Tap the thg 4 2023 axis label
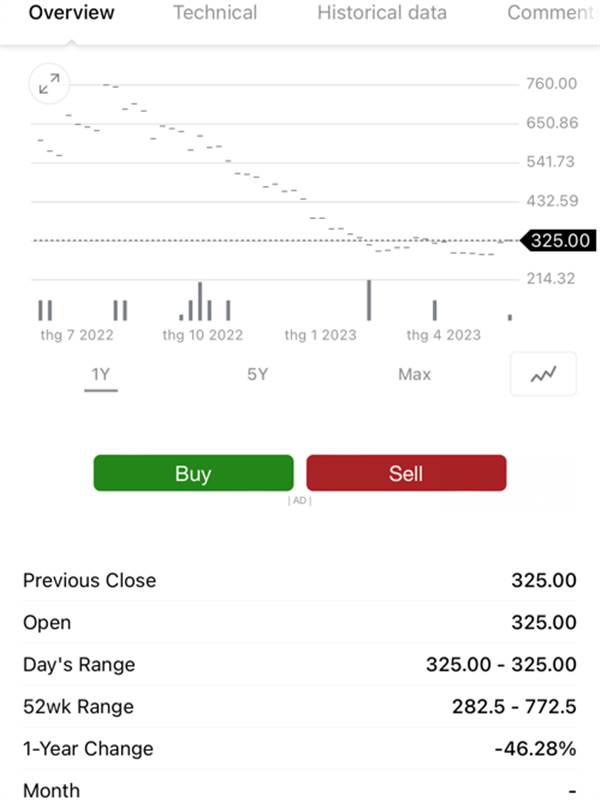Image resolution: width=600 pixels, height=800 pixels. 443,335
